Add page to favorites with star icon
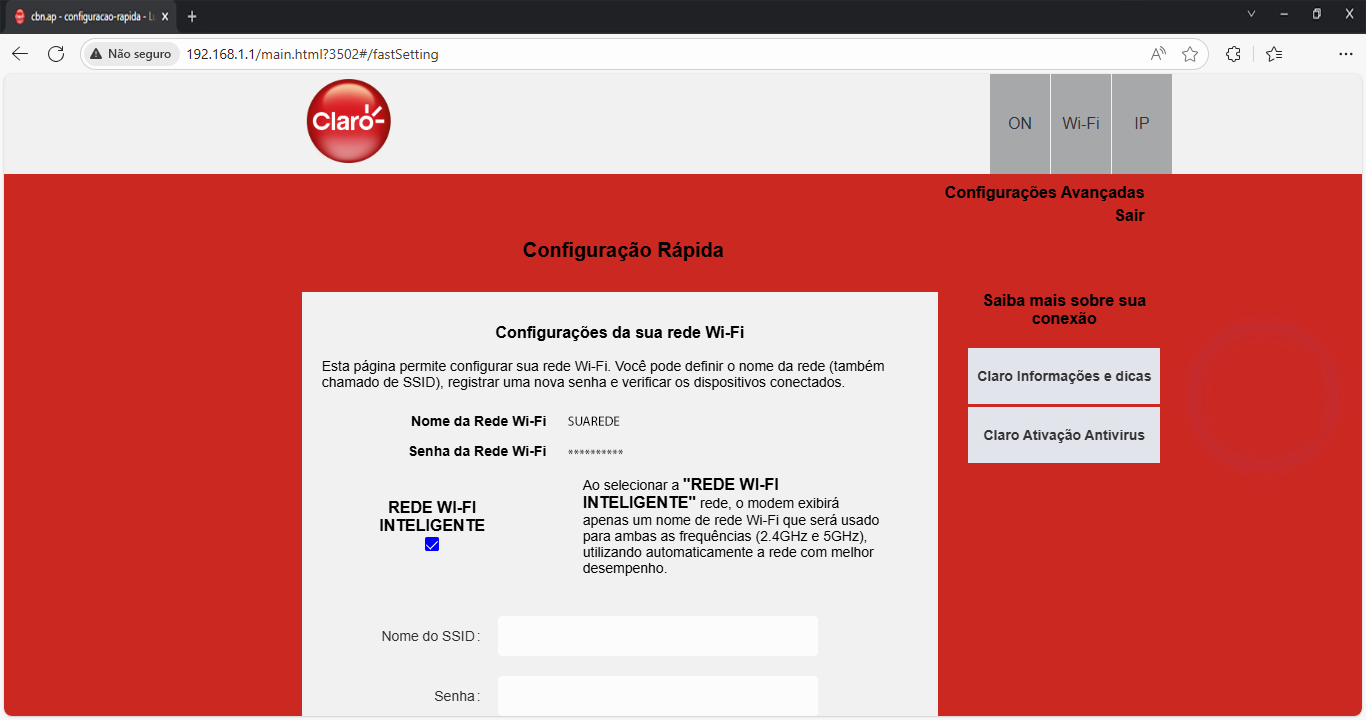Image resolution: width=1366 pixels, height=720 pixels. tap(1190, 54)
